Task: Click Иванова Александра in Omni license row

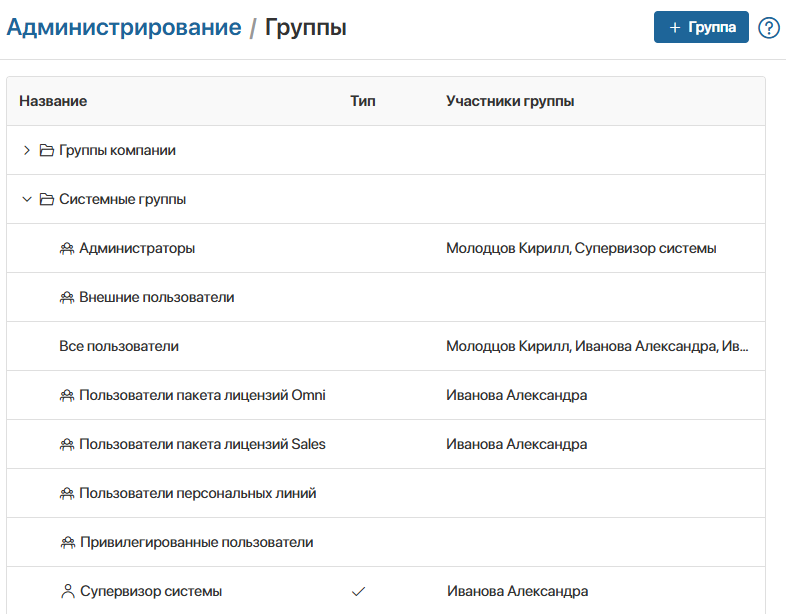Action: tap(516, 395)
